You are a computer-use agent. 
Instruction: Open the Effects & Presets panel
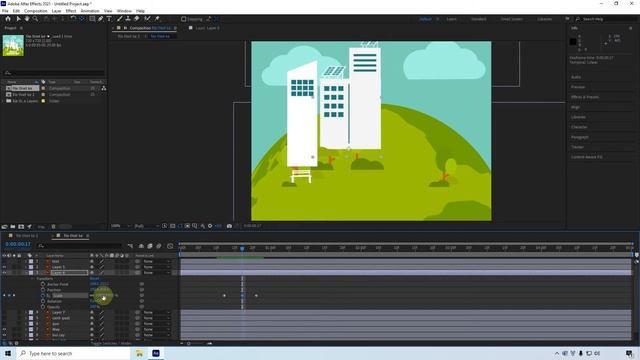585,97
